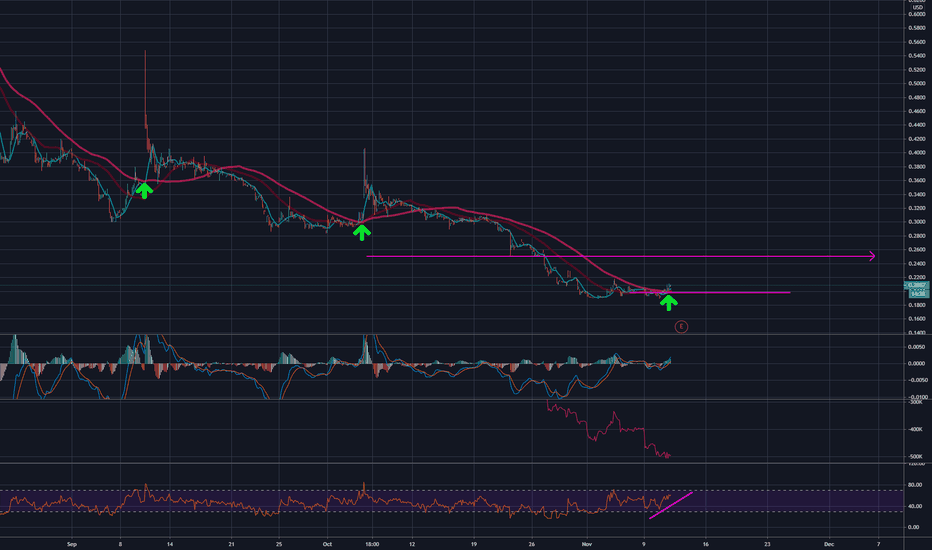
Task: Click the 40.00 RSI scale label
Action: click(x=914, y=506)
